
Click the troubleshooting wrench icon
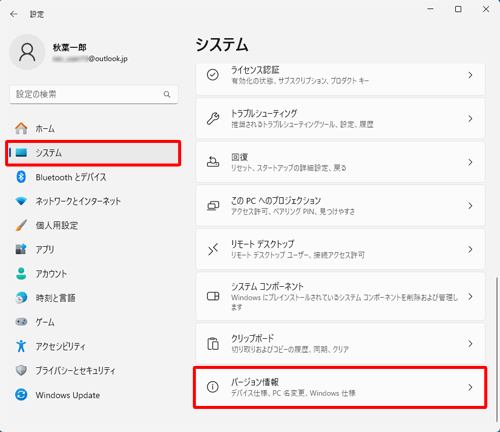pos(213,118)
